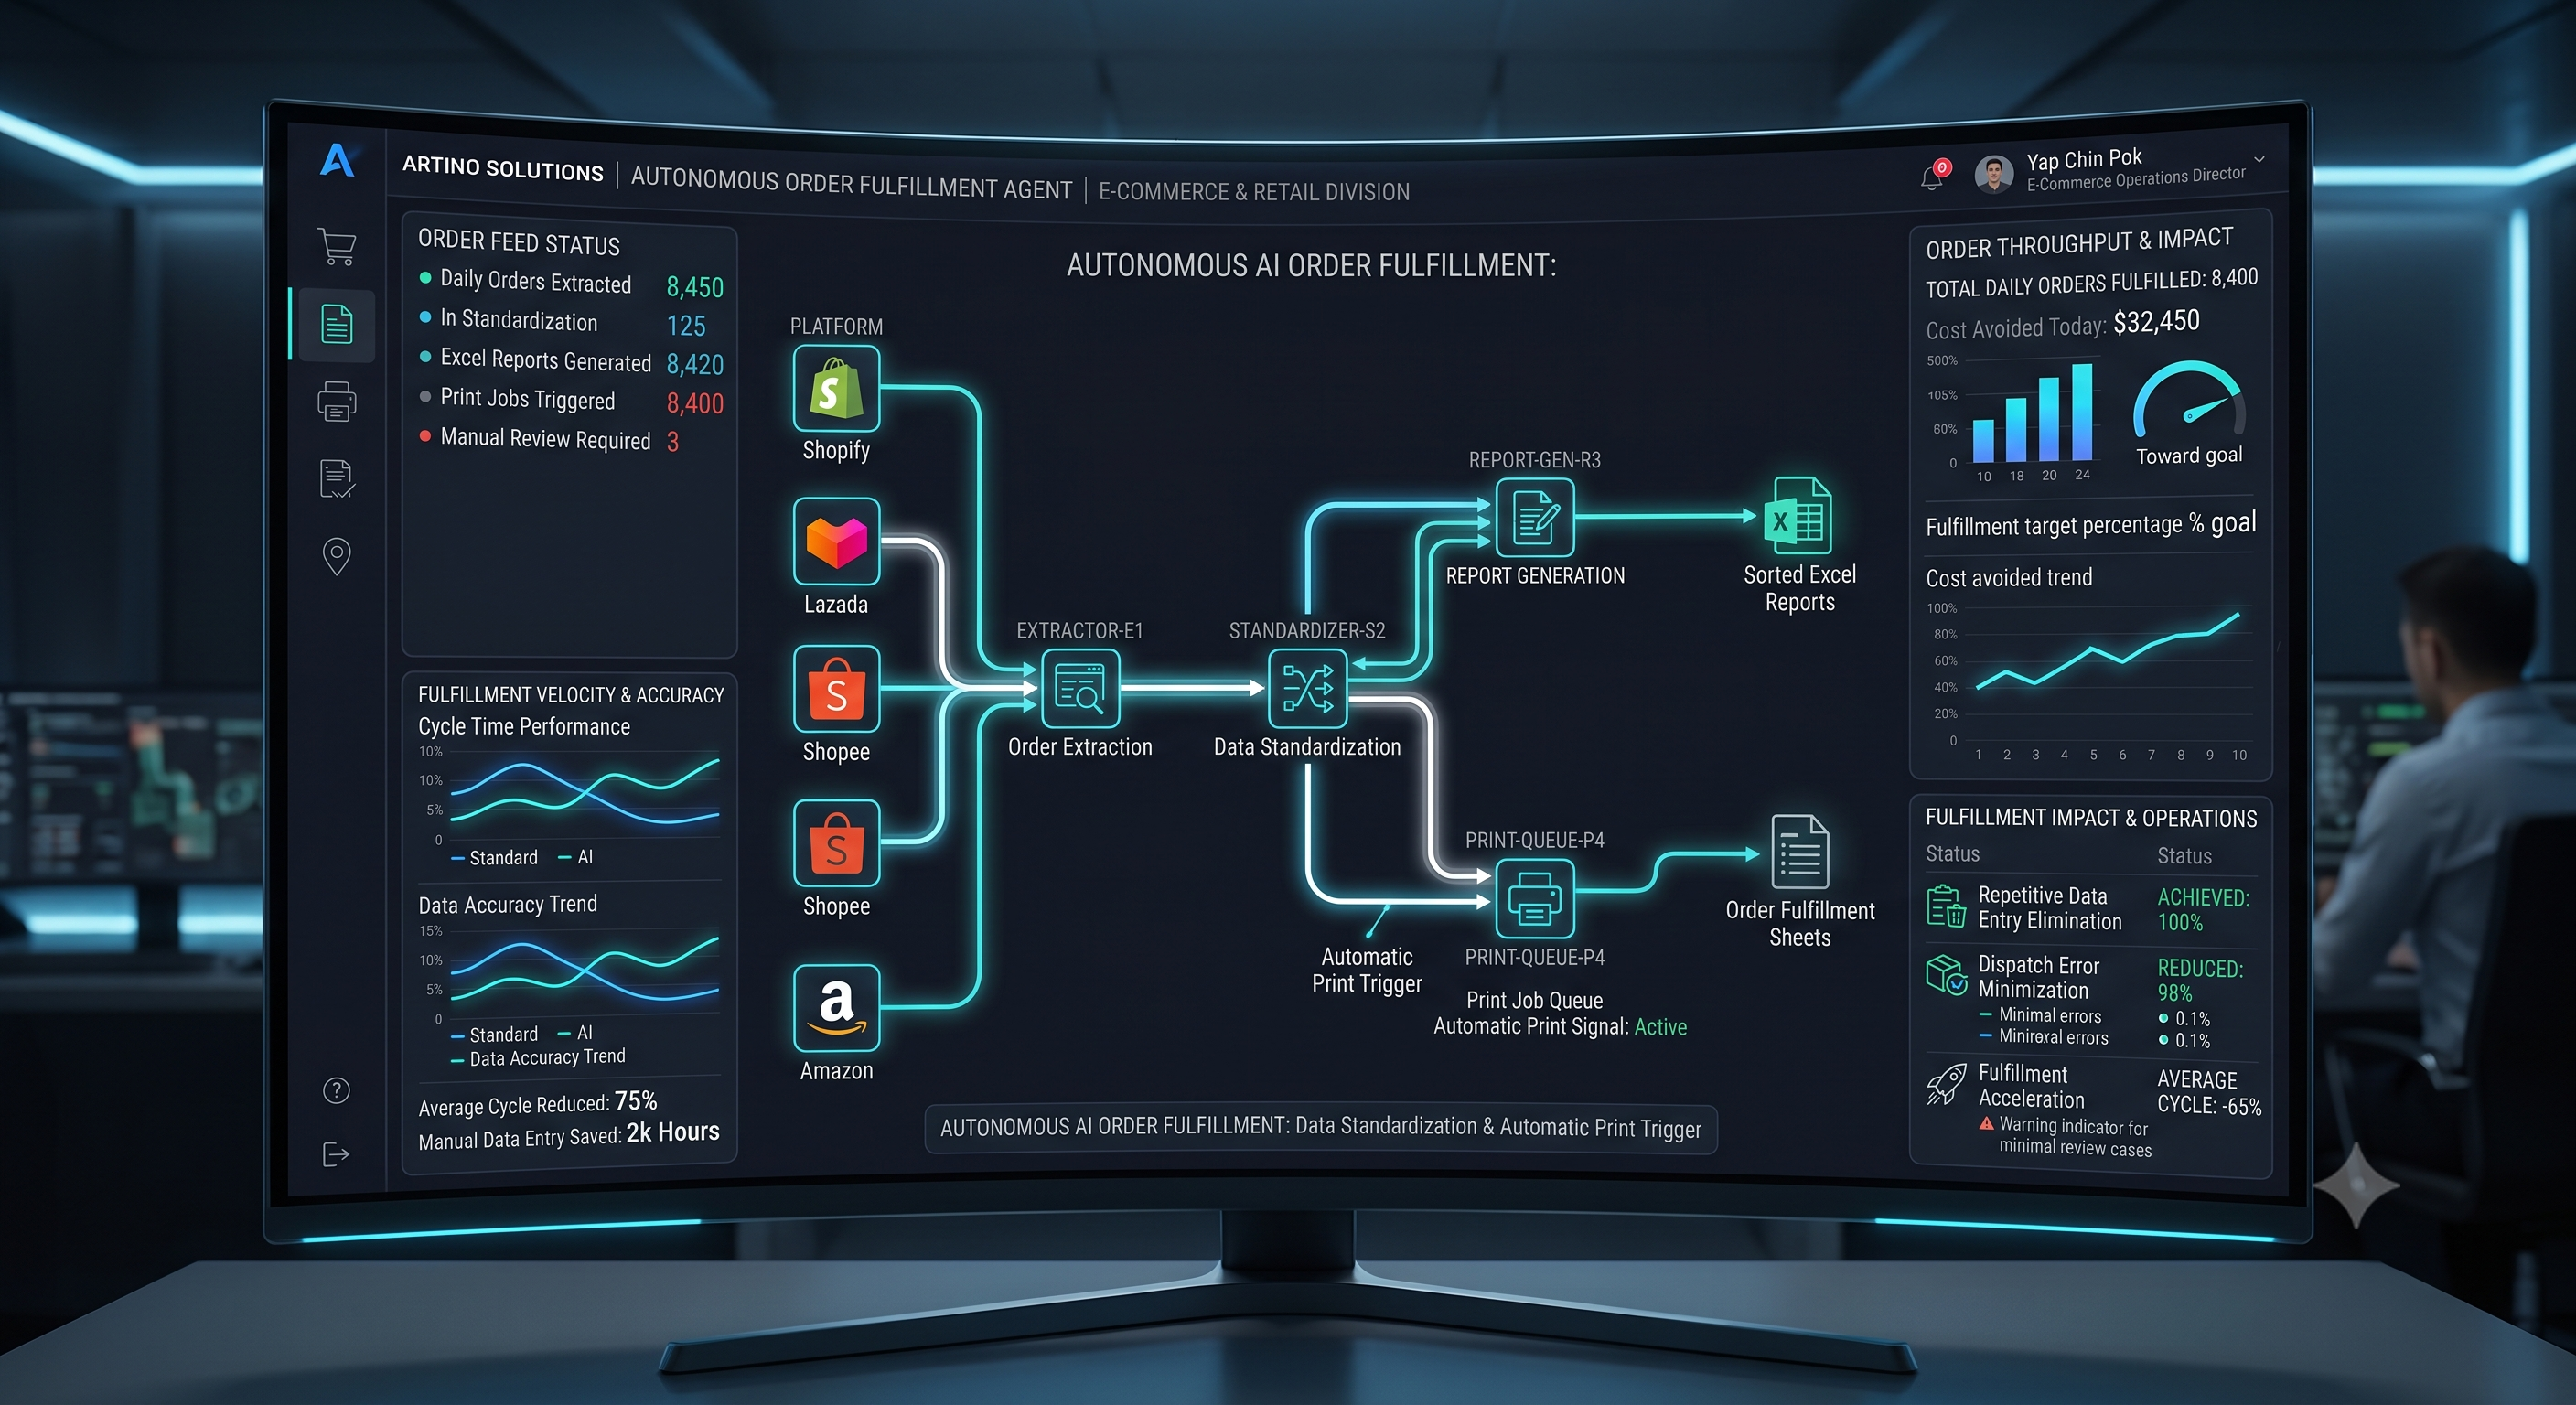The height and width of the screenshot is (1405, 2576).
Task: Click the Fulfillment Acceleration rocket icon
Action: tap(1946, 1084)
